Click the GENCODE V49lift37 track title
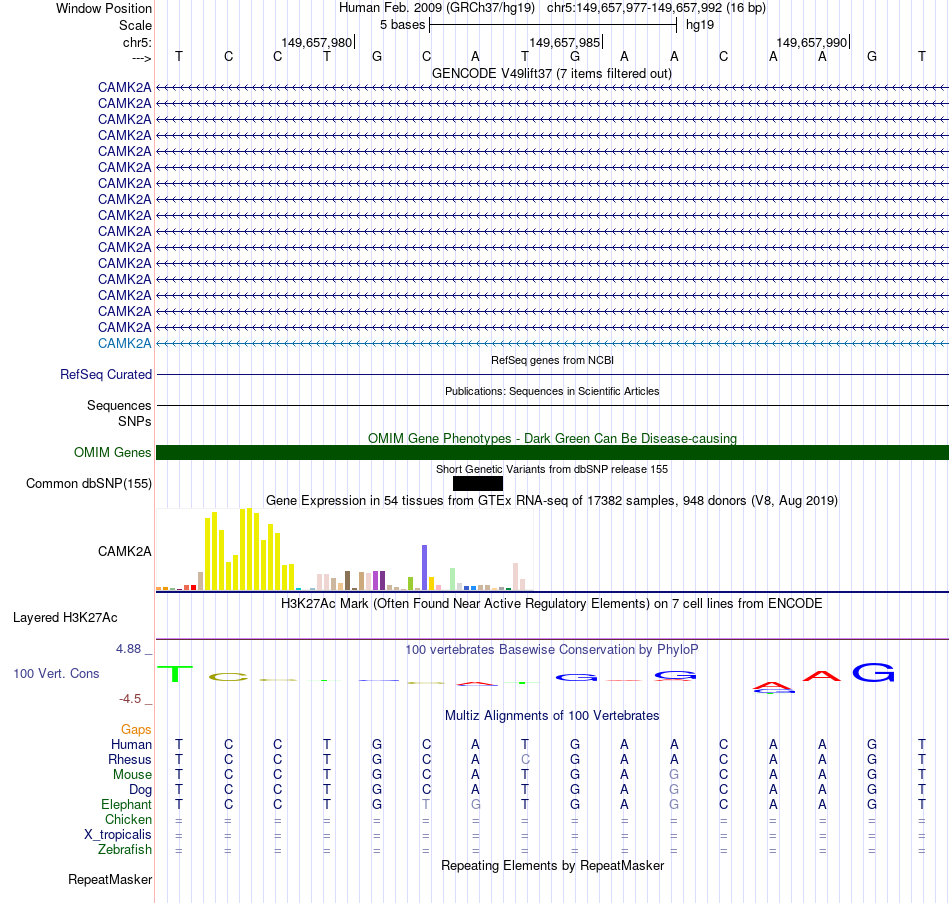This screenshot has height=903, width=950. click(x=551, y=73)
